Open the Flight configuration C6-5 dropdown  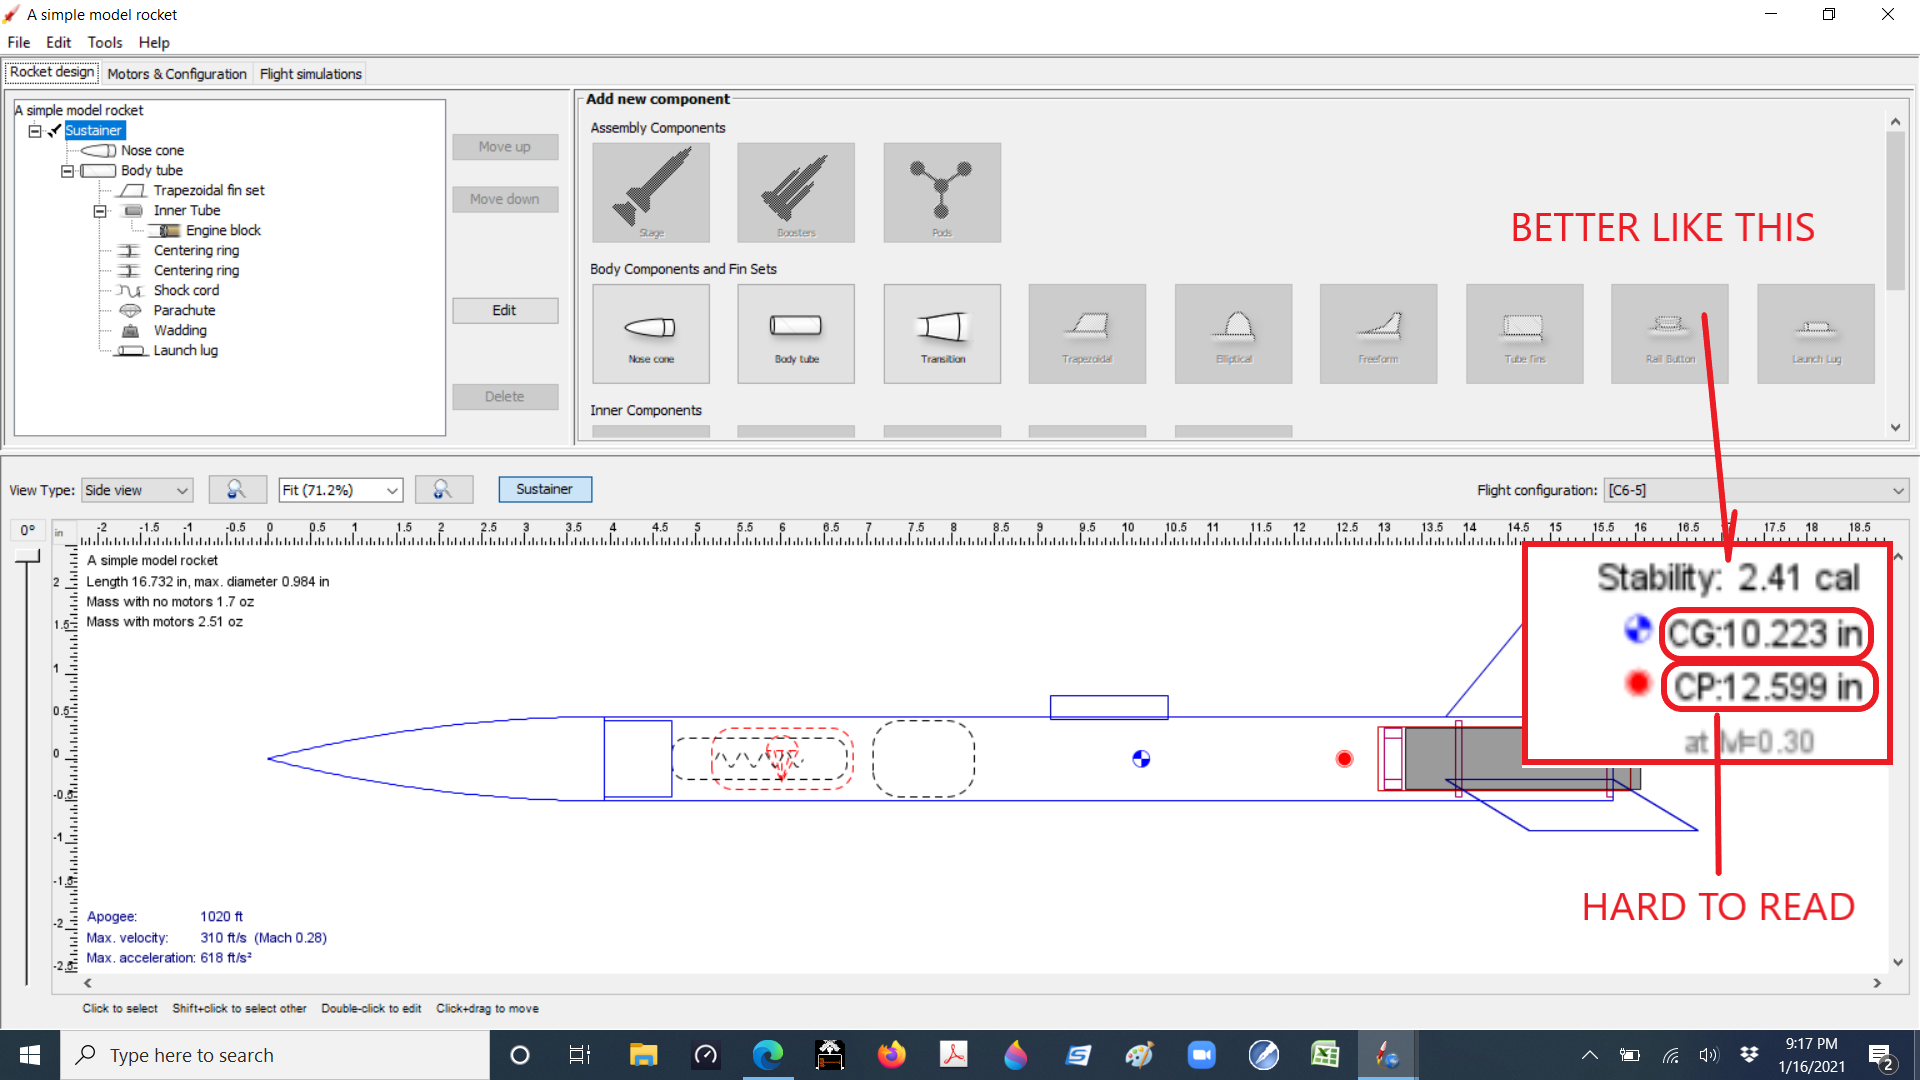click(x=1755, y=490)
